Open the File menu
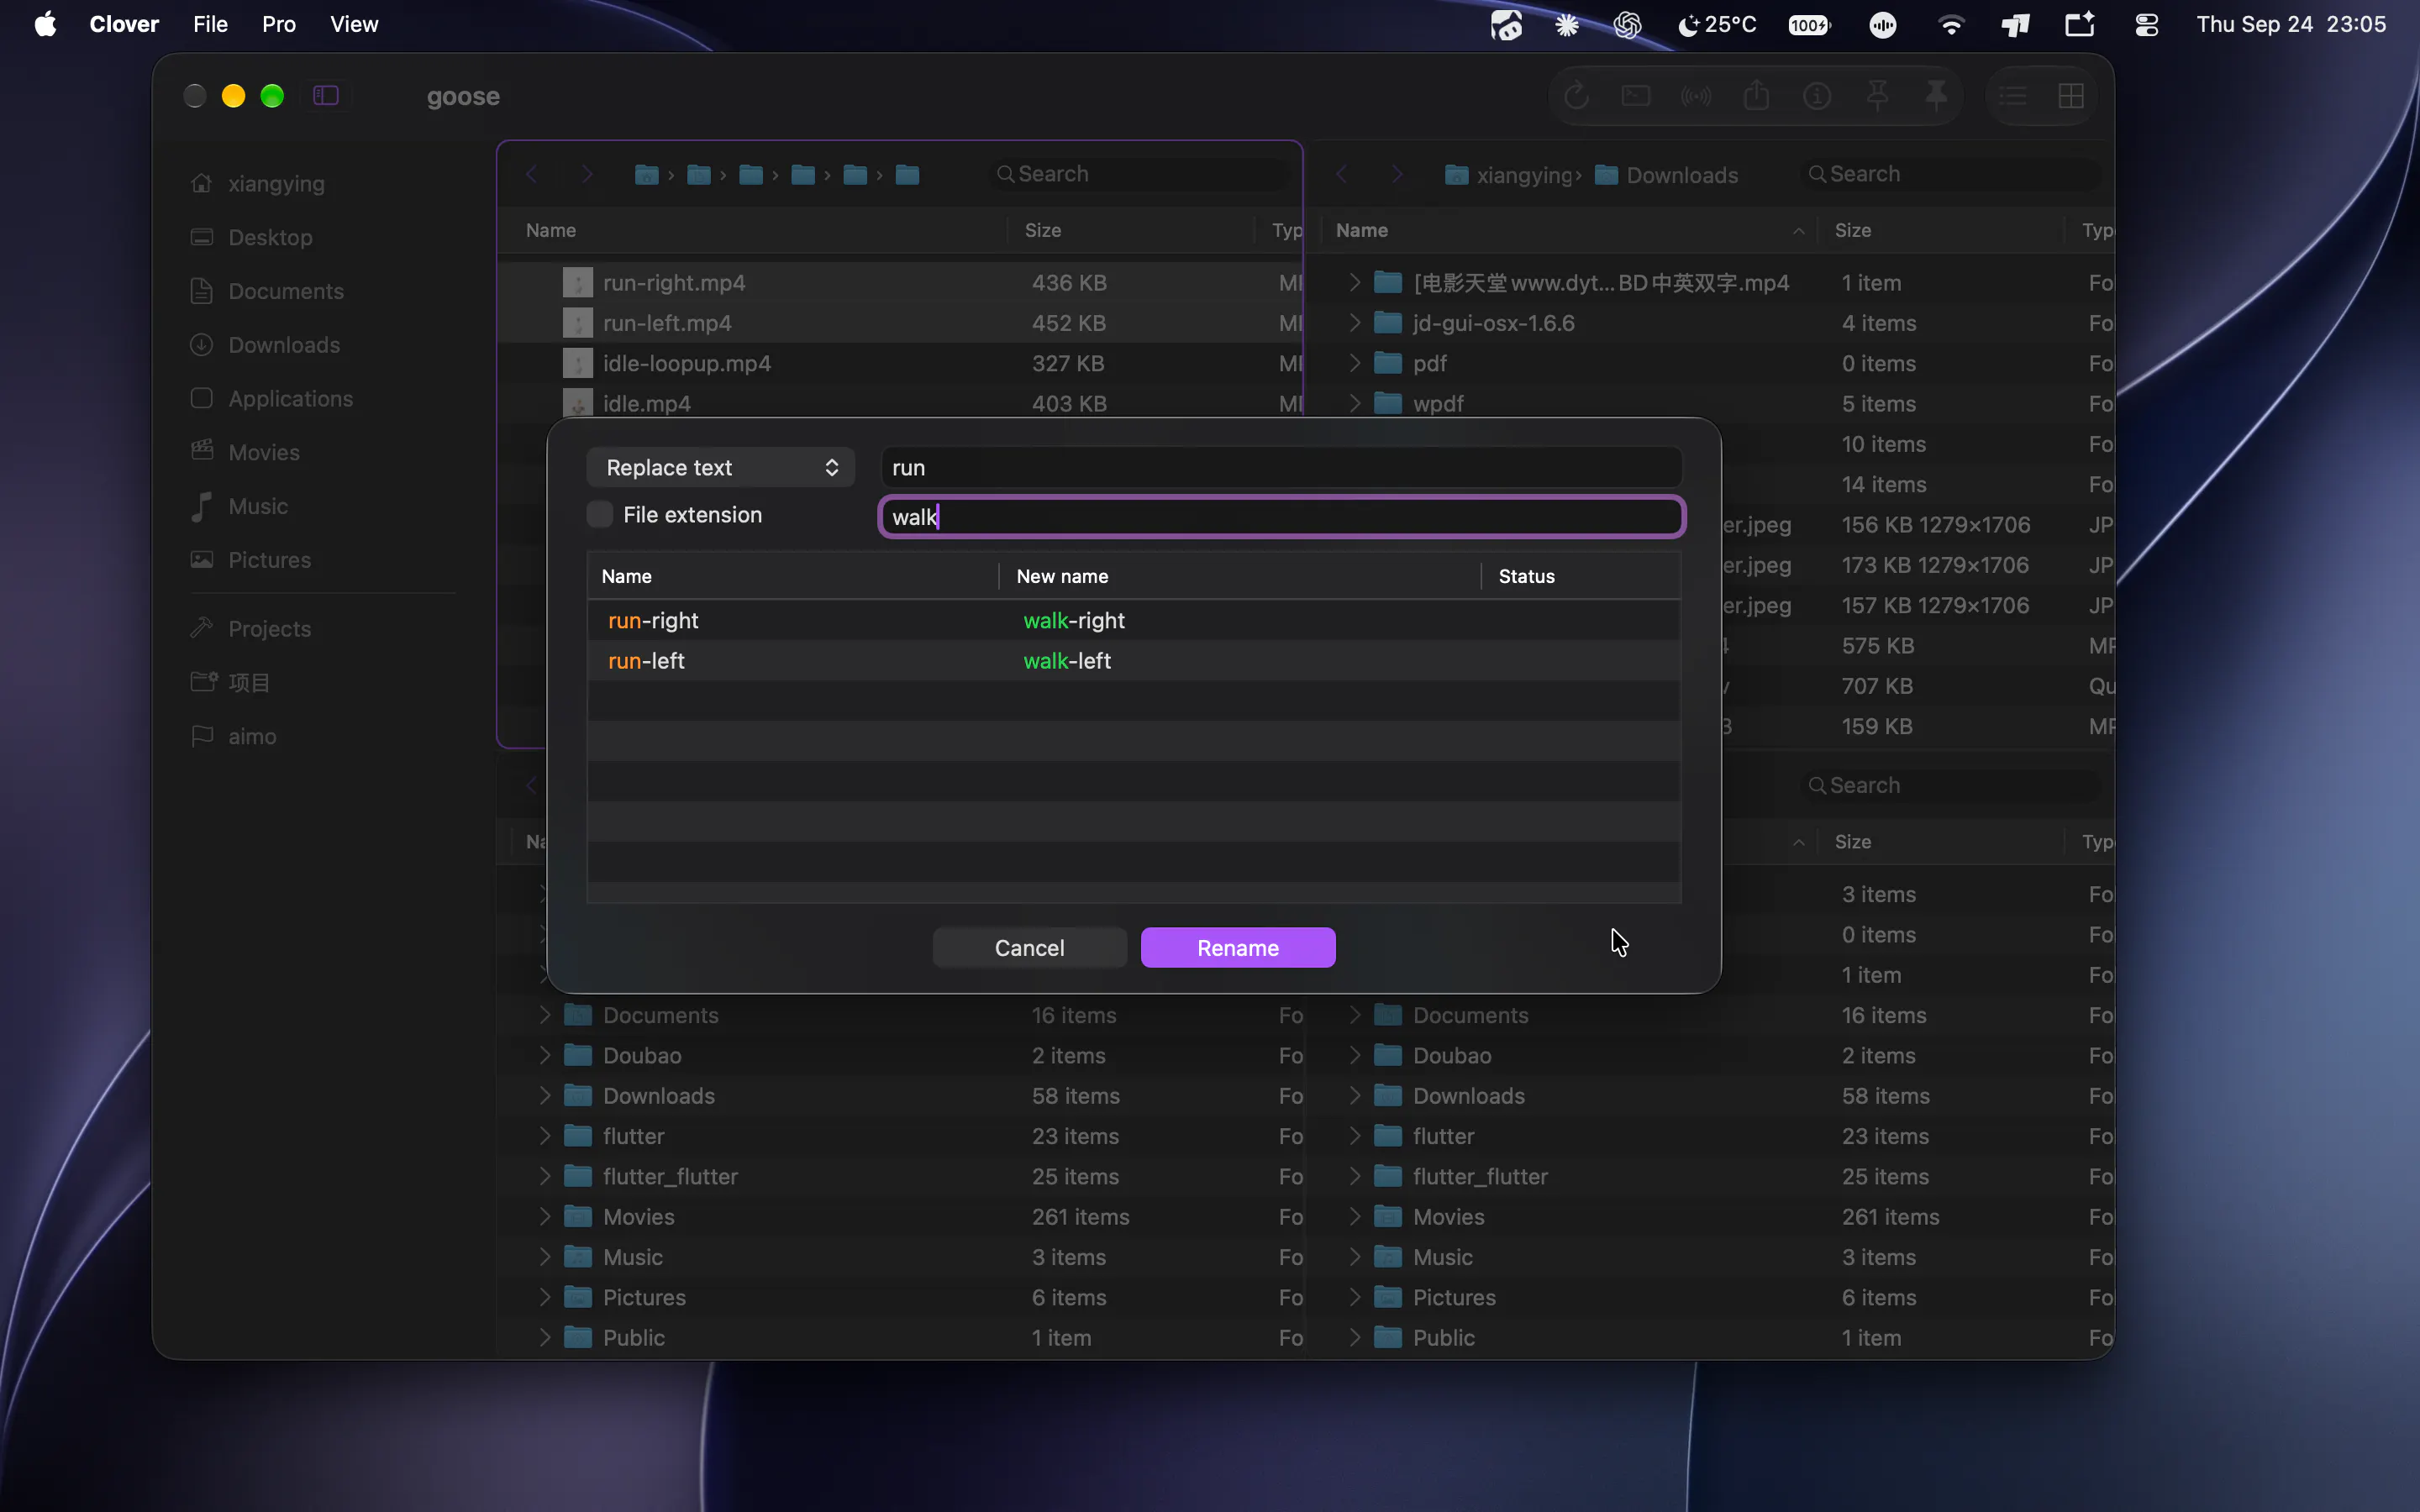The image size is (2420, 1512). [x=210, y=25]
